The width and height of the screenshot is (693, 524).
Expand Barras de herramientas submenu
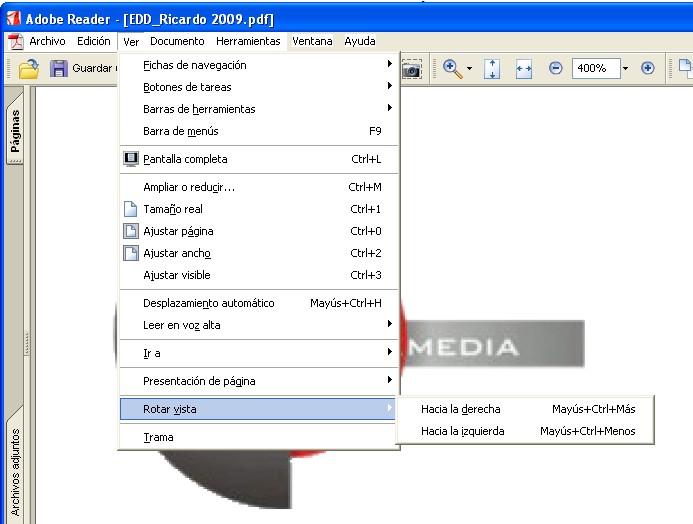pyautogui.click(x=259, y=109)
